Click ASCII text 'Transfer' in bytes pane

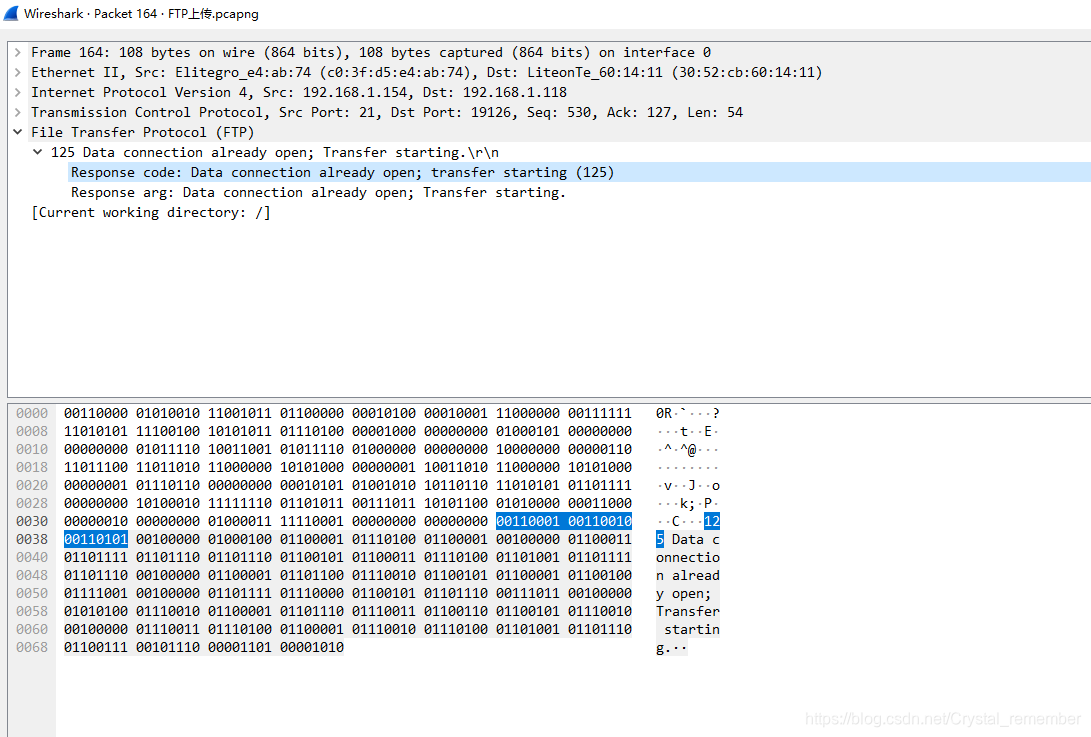687,612
